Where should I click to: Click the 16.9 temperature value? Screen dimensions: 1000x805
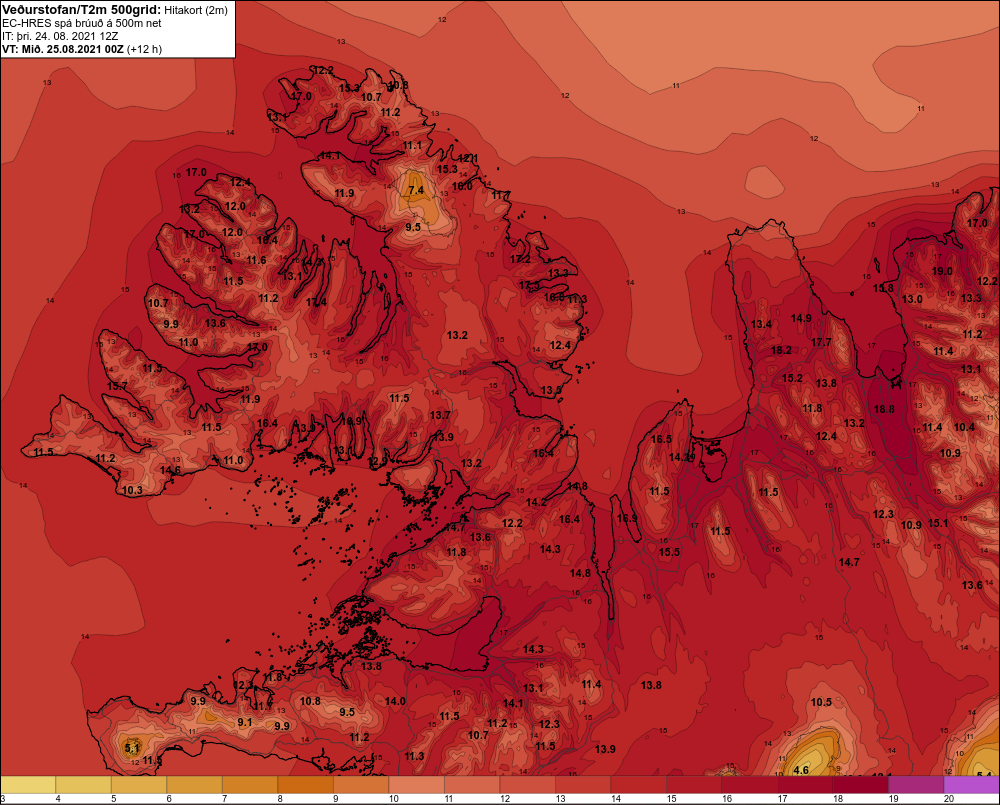[x=627, y=518]
